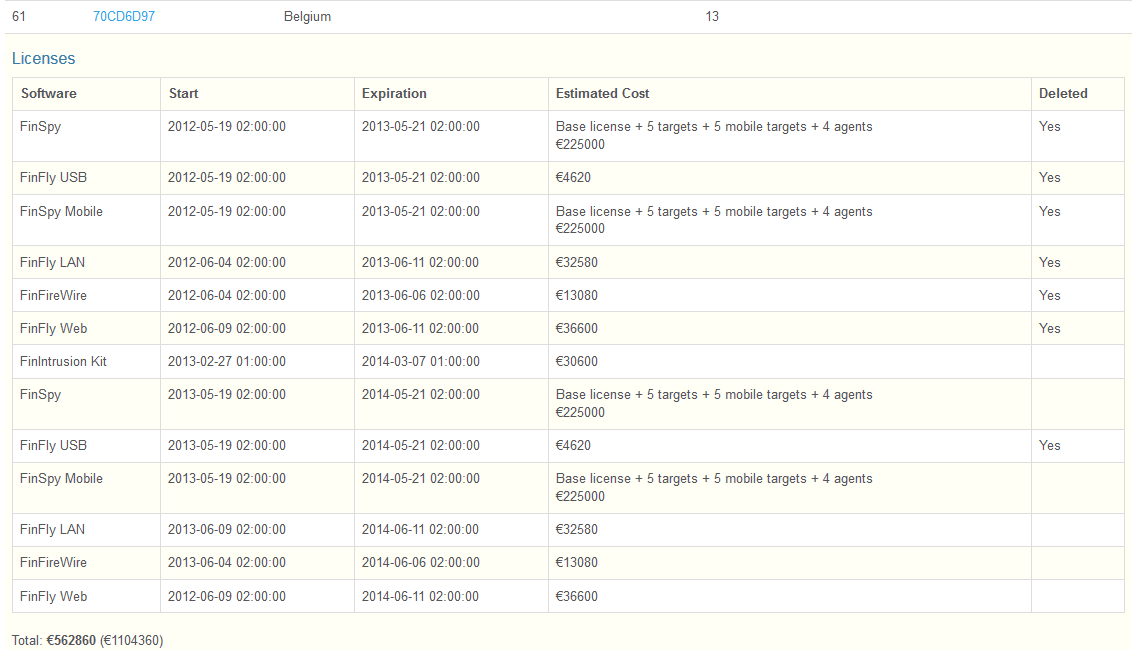The height and width of the screenshot is (650, 1140).
Task: Click FinFly Web in the row expiring 2013-06-11
Action: coord(53,329)
